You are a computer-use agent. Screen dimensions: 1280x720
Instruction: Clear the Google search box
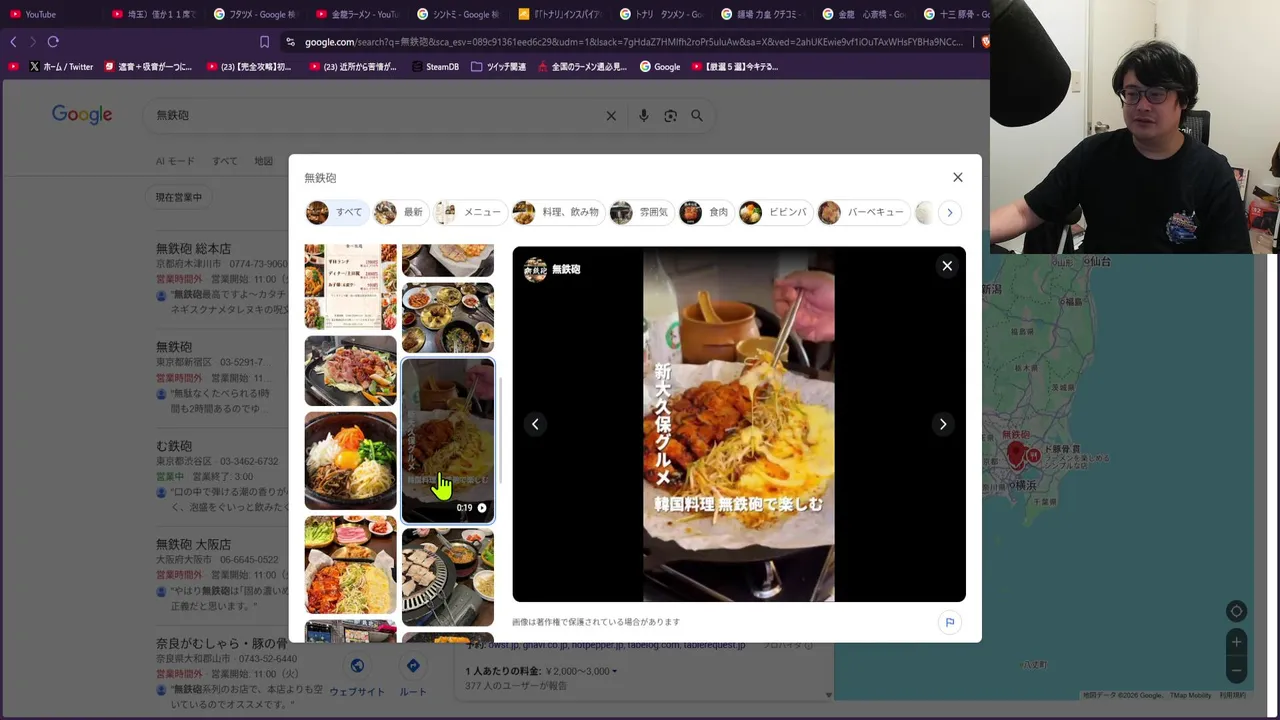click(611, 116)
